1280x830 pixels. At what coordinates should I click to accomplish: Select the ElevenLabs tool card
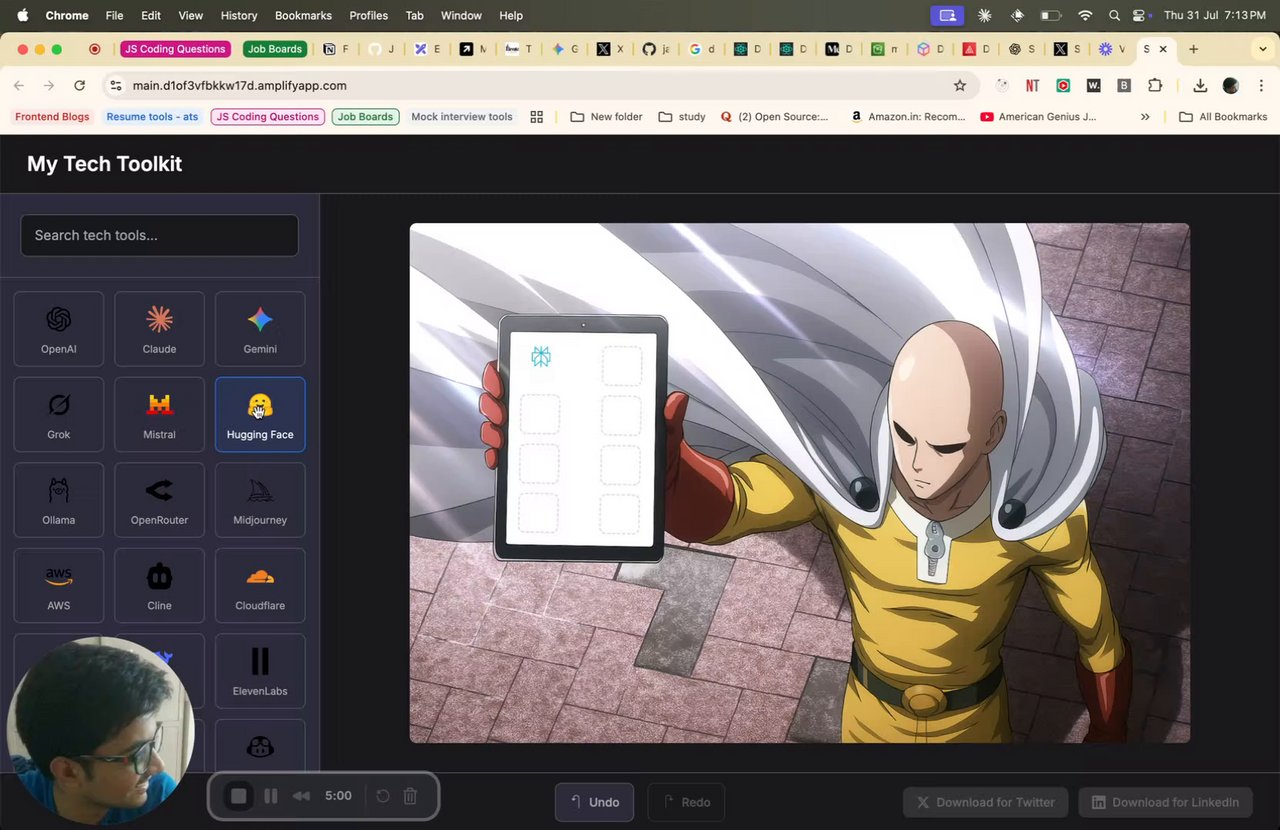point(260,671)
